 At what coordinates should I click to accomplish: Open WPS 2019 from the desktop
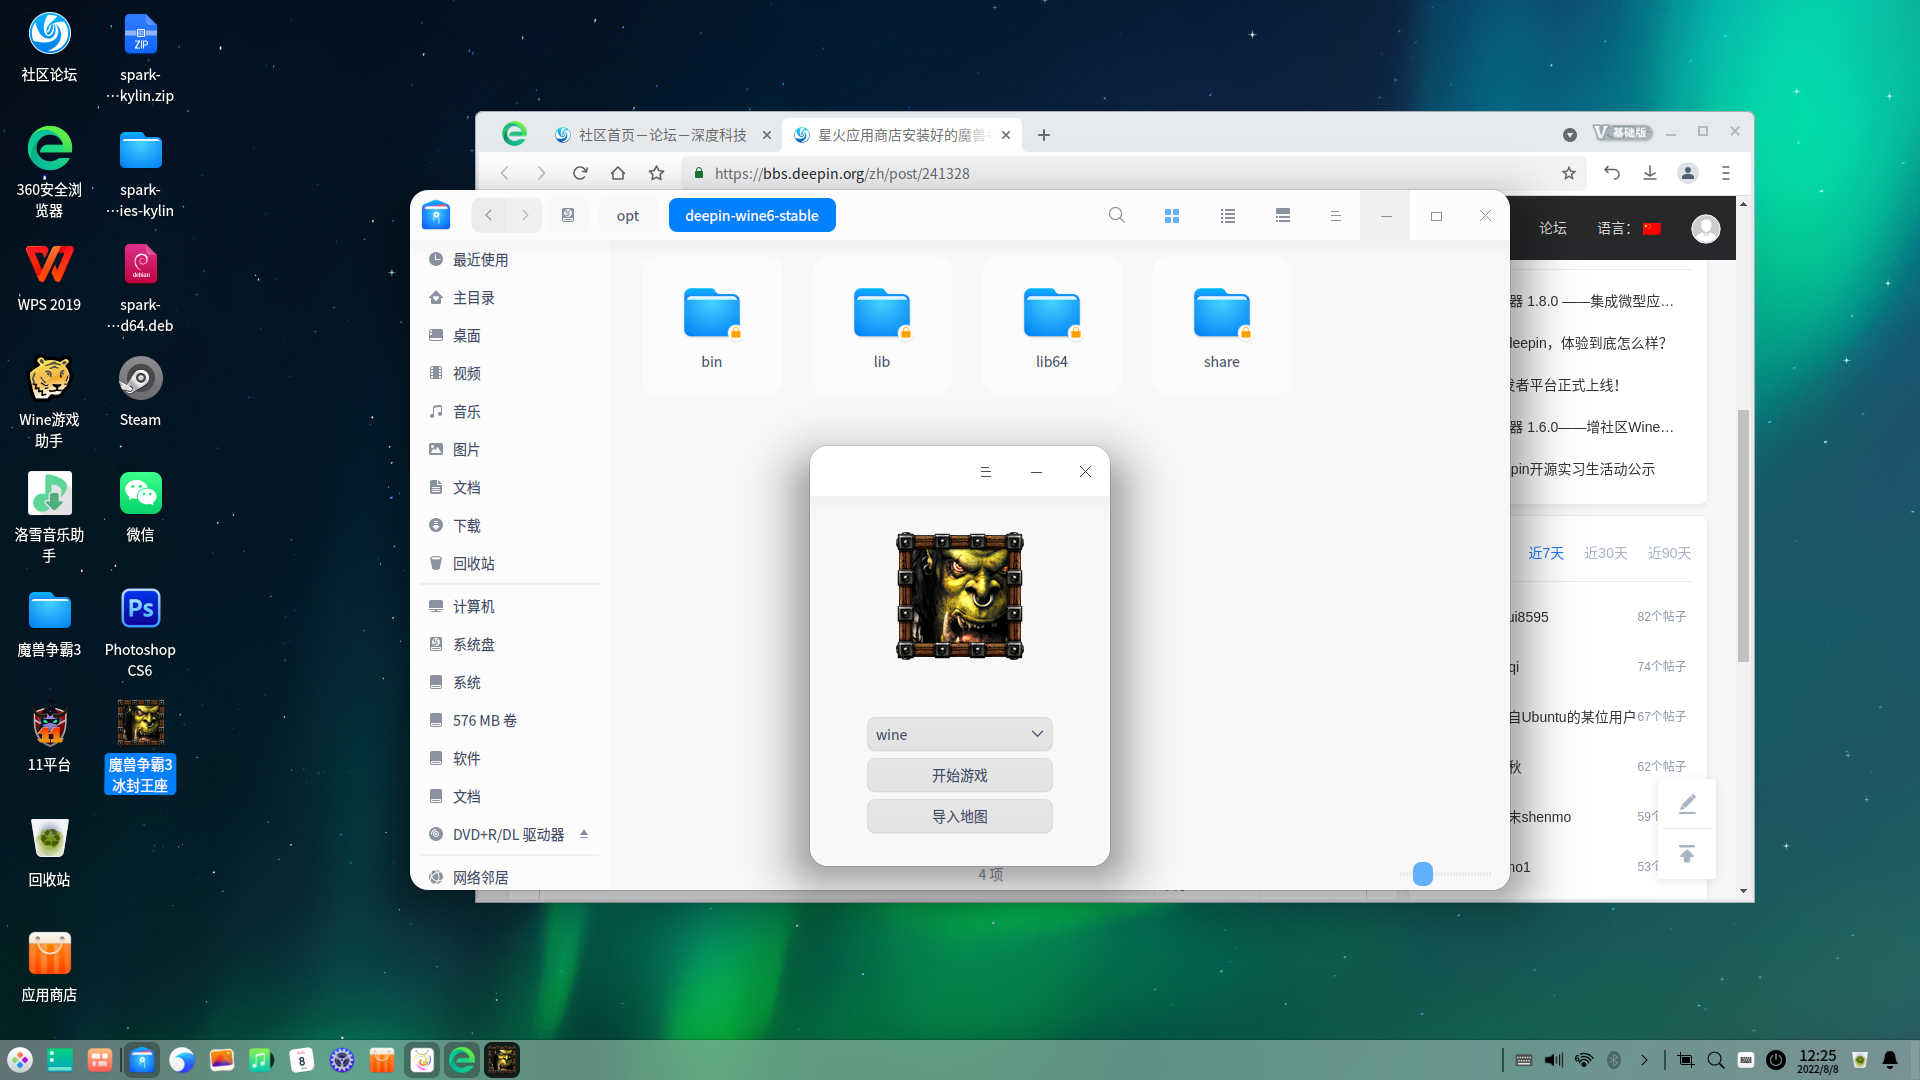click(48, 263)
